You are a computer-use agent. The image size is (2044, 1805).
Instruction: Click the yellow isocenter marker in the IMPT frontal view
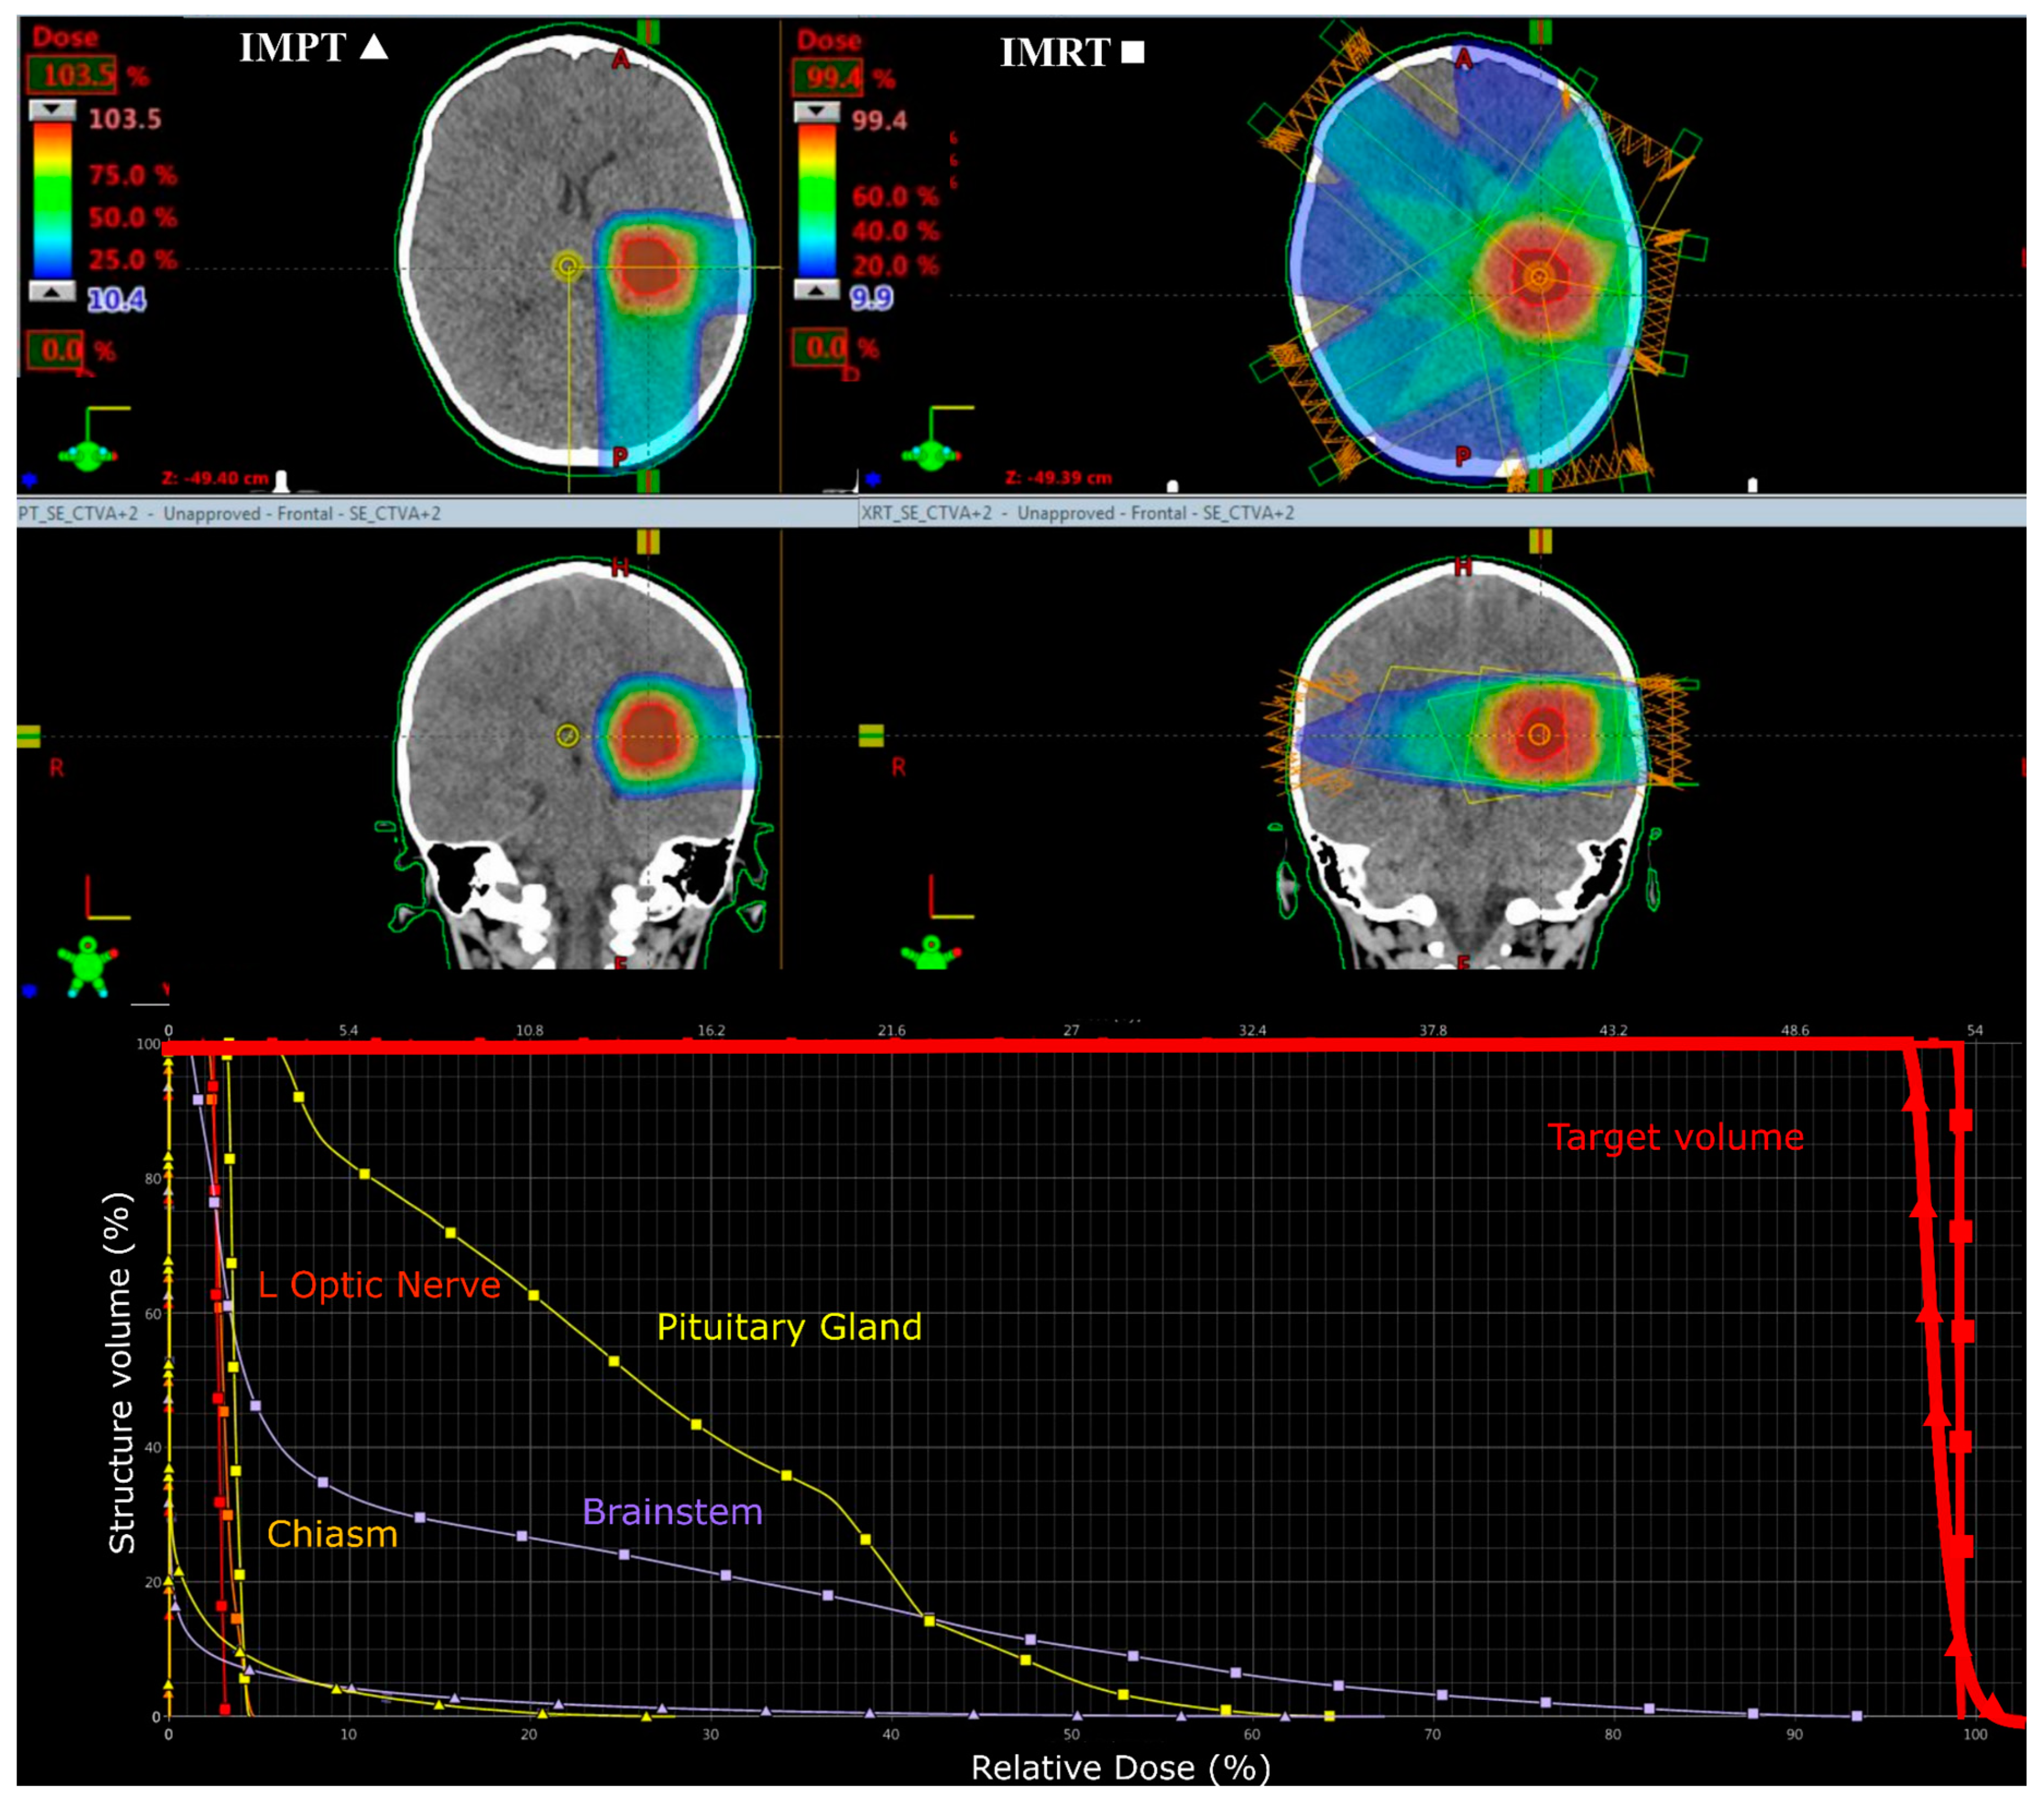[x=567, y=736]
